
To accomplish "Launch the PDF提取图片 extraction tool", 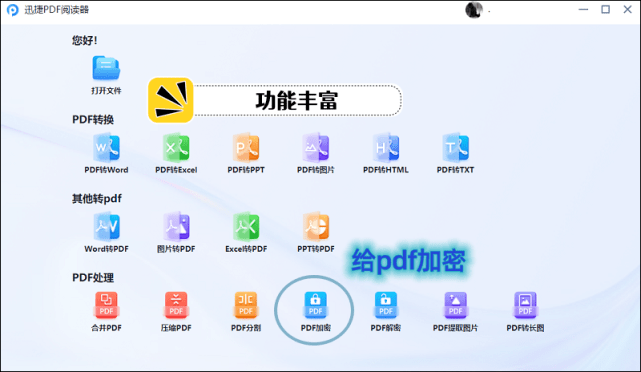I will (x=455, y=305).
